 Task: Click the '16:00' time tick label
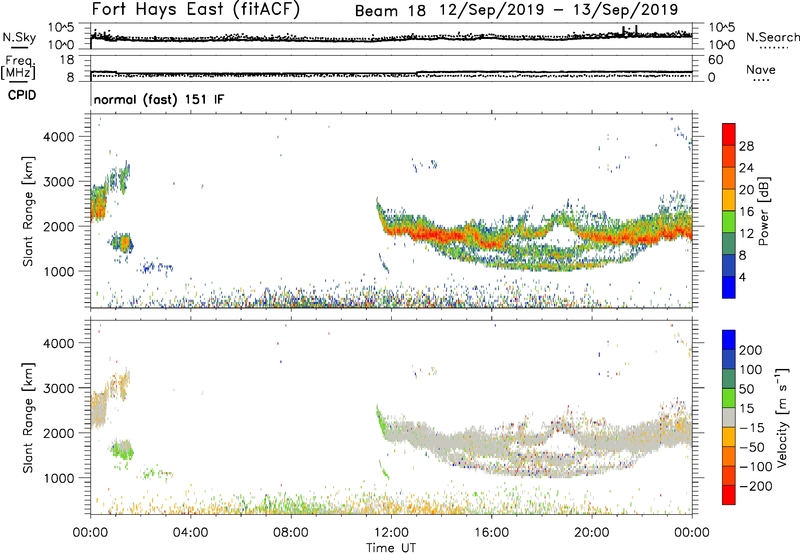pyautogui.click(x=491, y=533)
